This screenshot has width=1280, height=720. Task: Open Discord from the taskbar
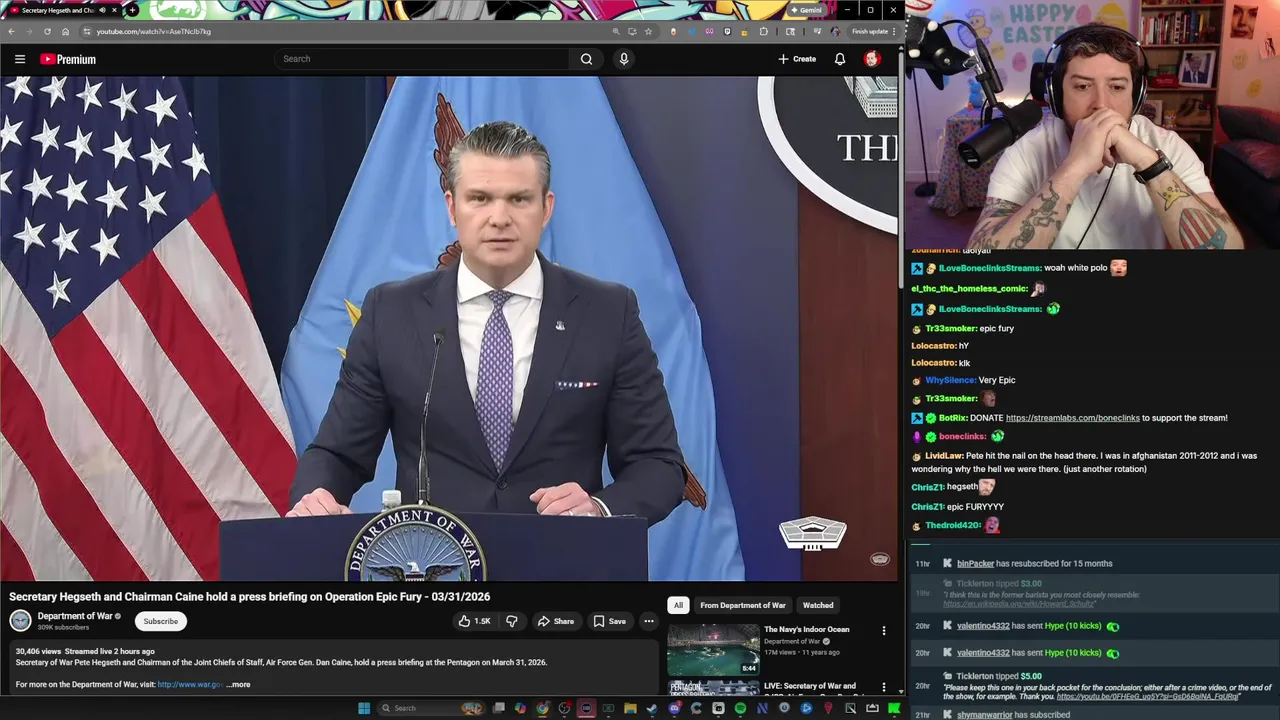[674, 708]
